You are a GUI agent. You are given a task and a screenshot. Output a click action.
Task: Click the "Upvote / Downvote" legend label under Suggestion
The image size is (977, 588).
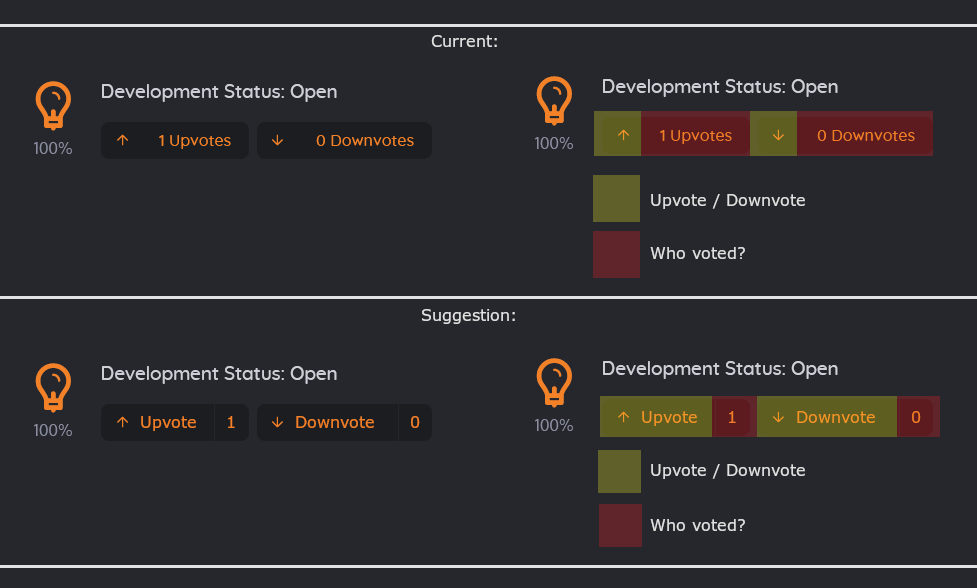[728, 470]
